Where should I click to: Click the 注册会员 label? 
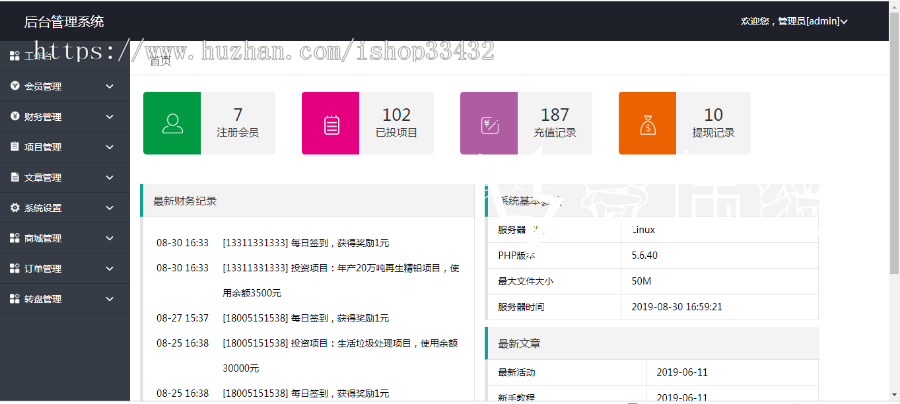coord(238,133)
